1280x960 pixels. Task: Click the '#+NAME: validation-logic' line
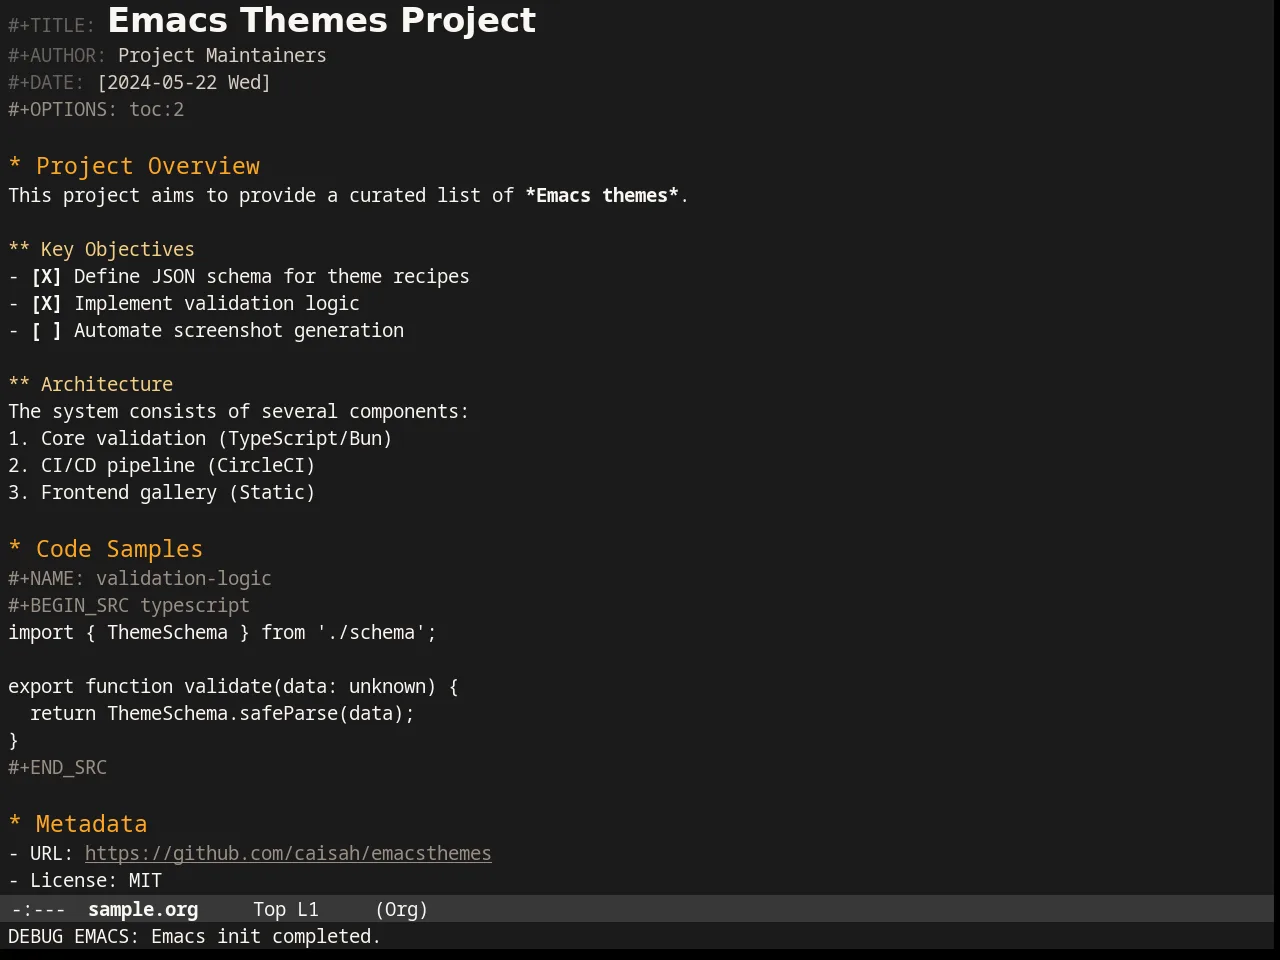(140, 578)
